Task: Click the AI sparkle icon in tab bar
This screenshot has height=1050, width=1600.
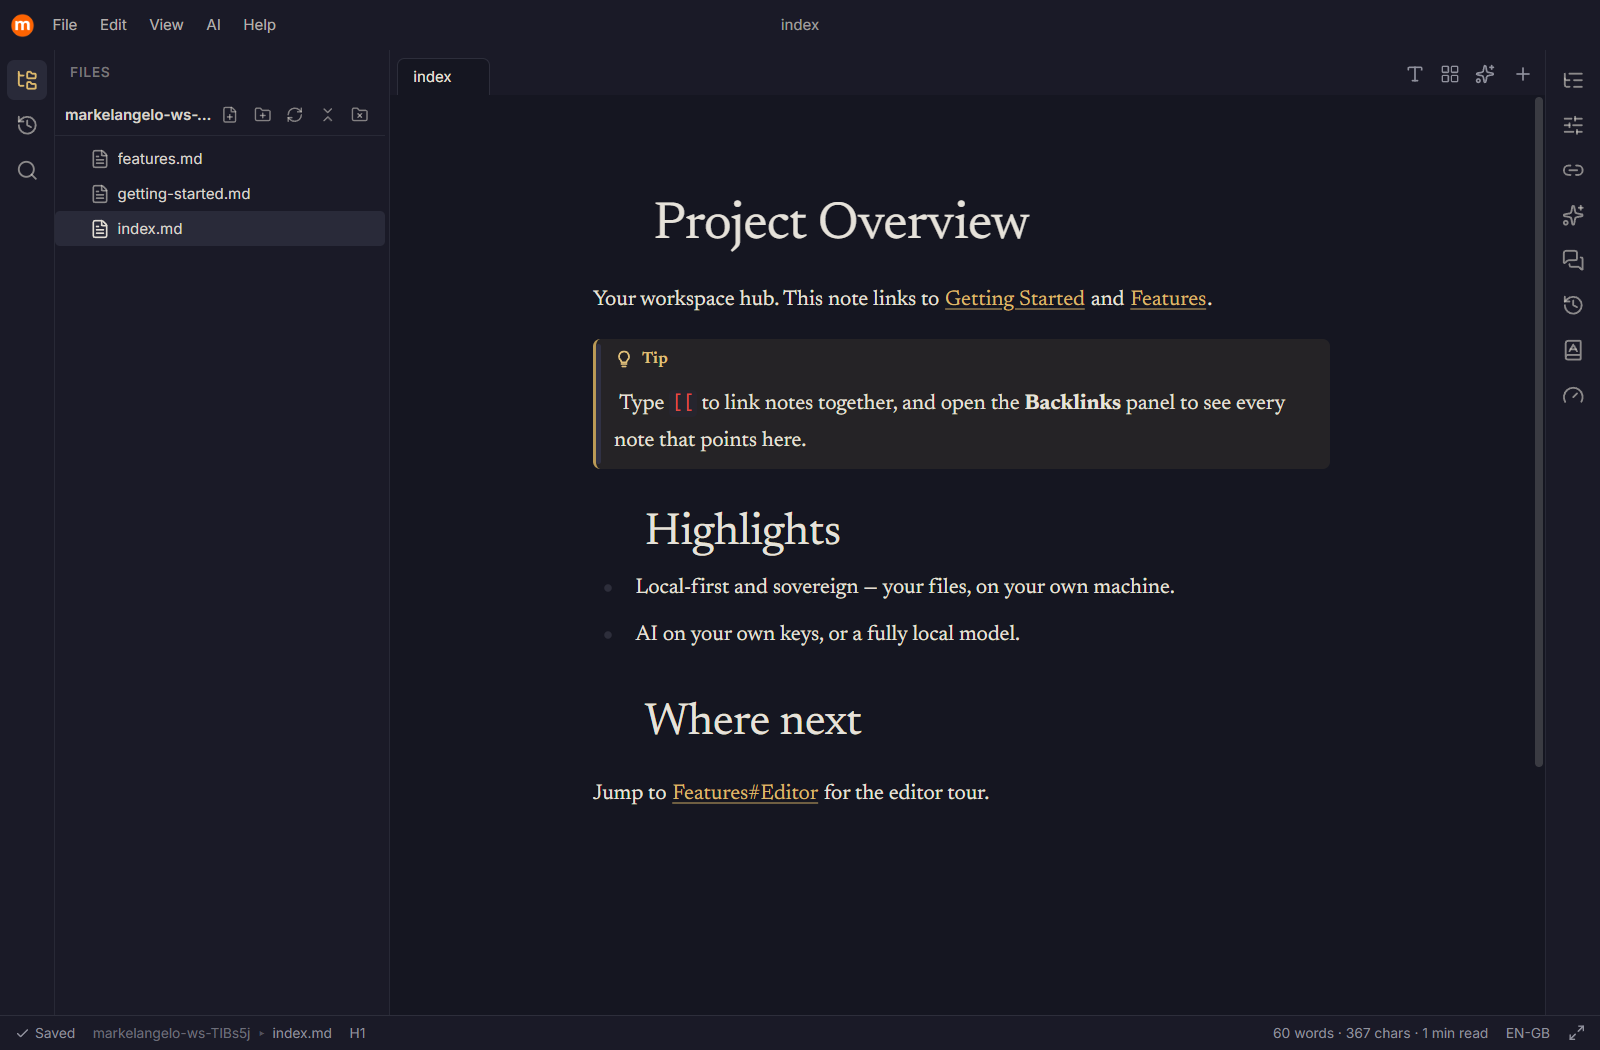Action: point(1485,74)
